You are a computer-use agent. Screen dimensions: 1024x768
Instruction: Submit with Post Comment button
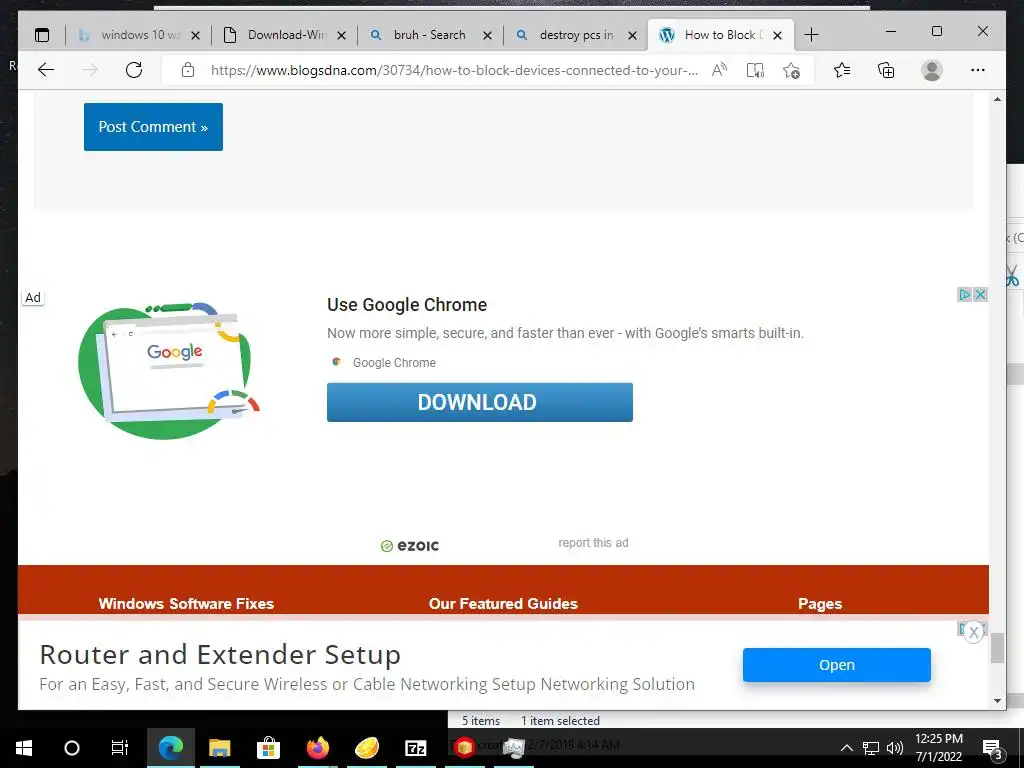pos(153,127)
